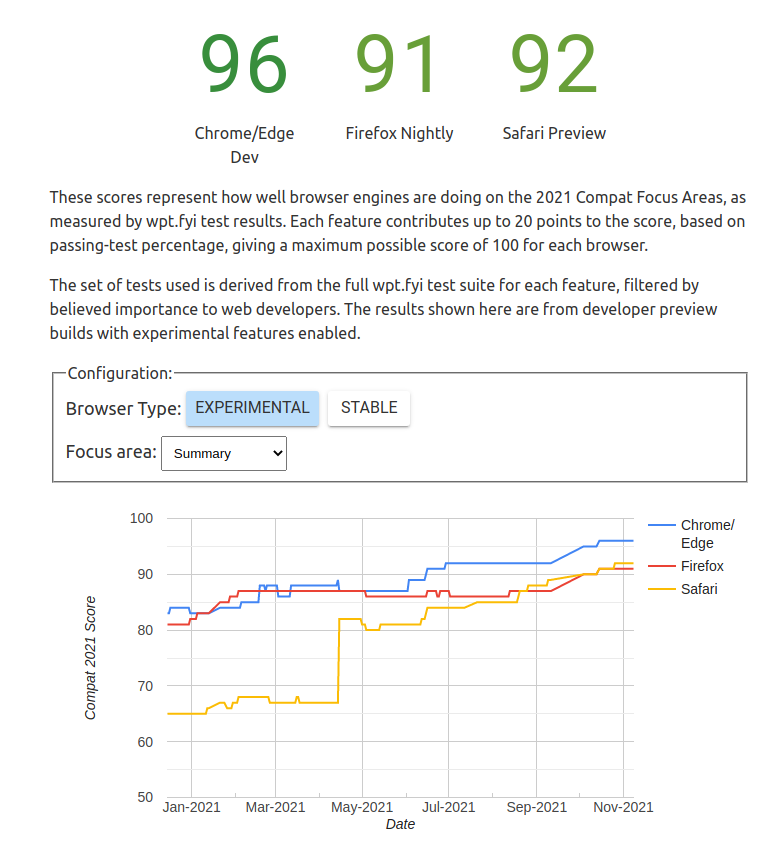Screen dimensions: 782x860
Task: Select the EXPERIMENTAL browser type
Action: [252, 408]
